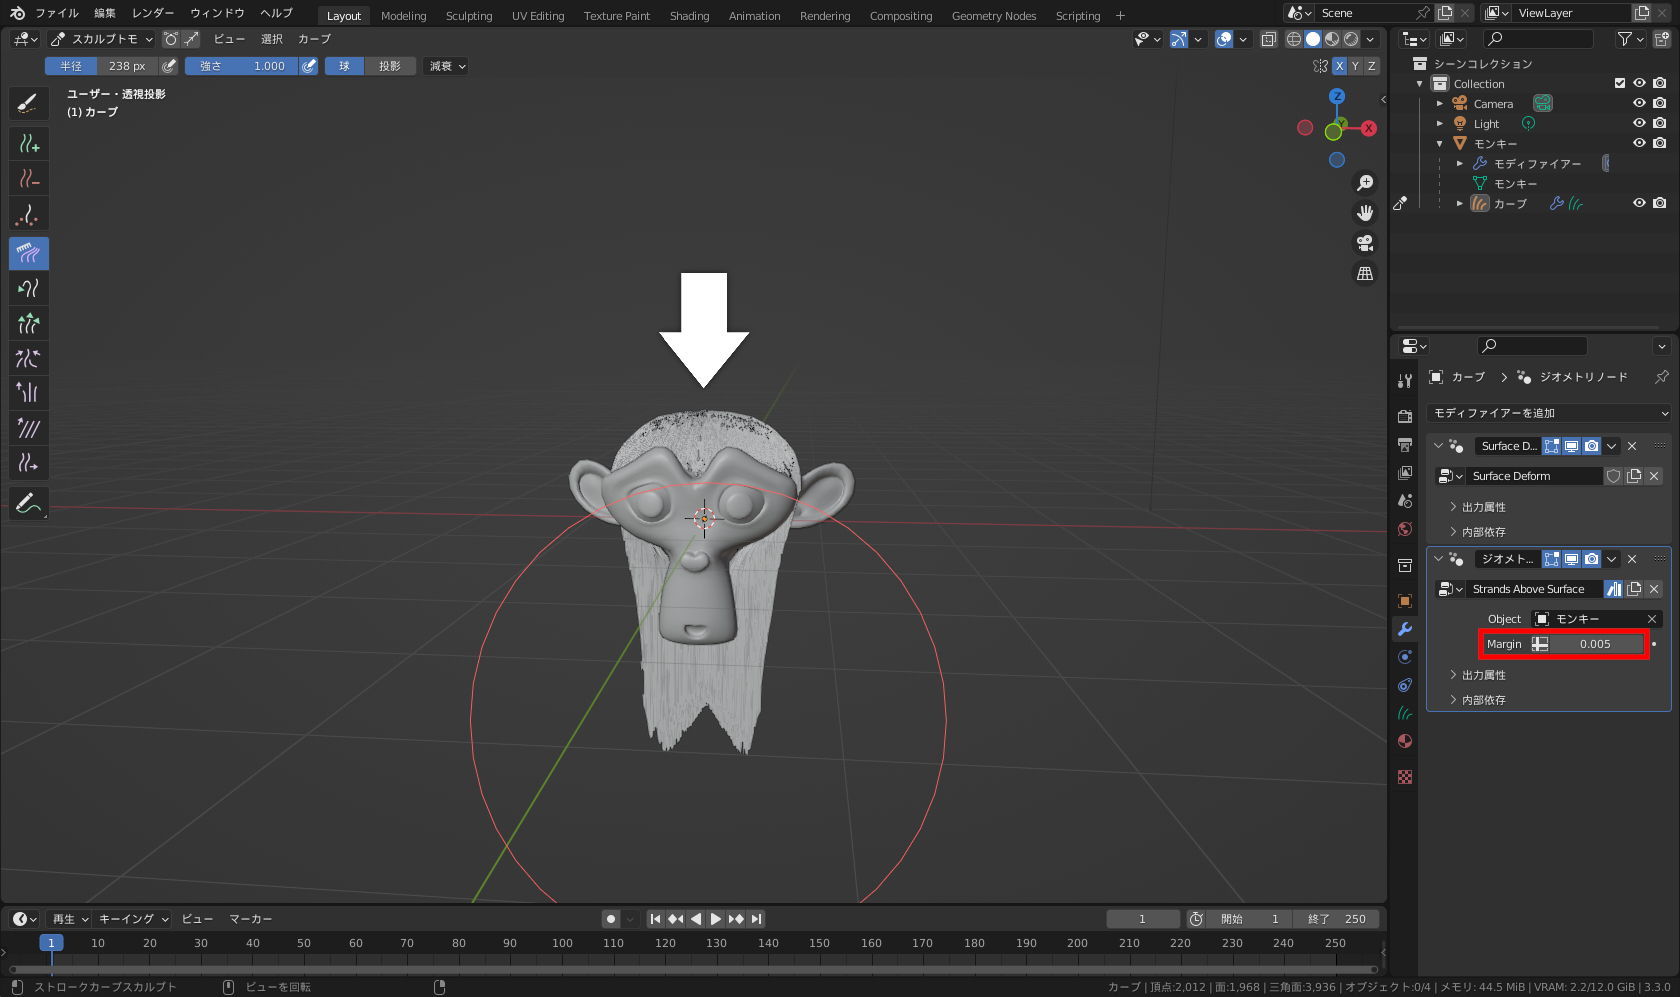
Task: Open the スカルプトモード mode dropdown
Action: pos(102,39)
